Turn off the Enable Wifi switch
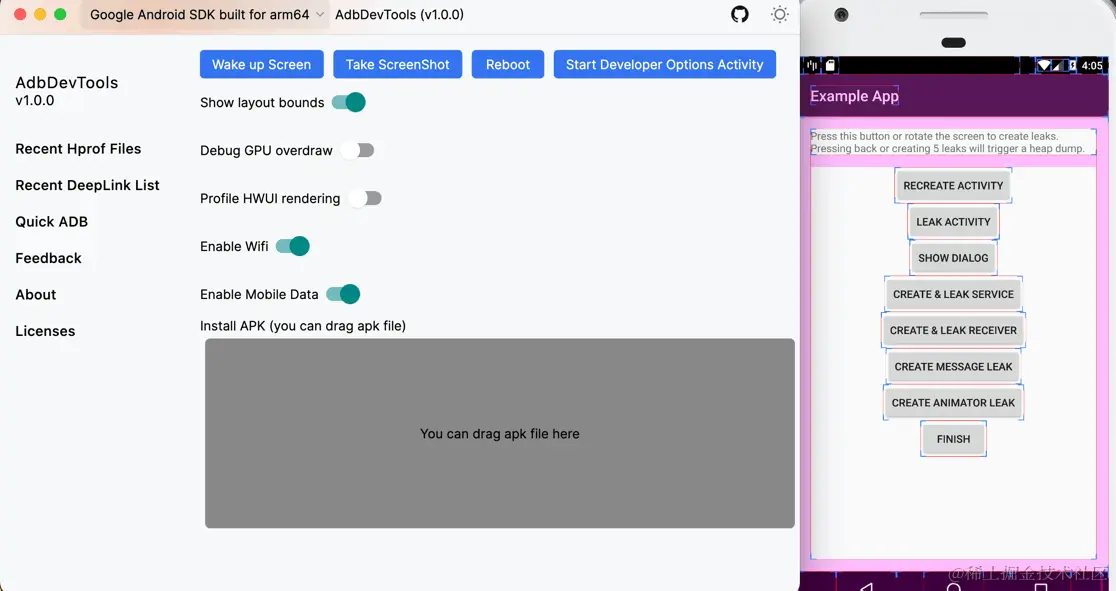This screenshot has height=591, width=1116. pyautogui.click(x=293, y=246)
